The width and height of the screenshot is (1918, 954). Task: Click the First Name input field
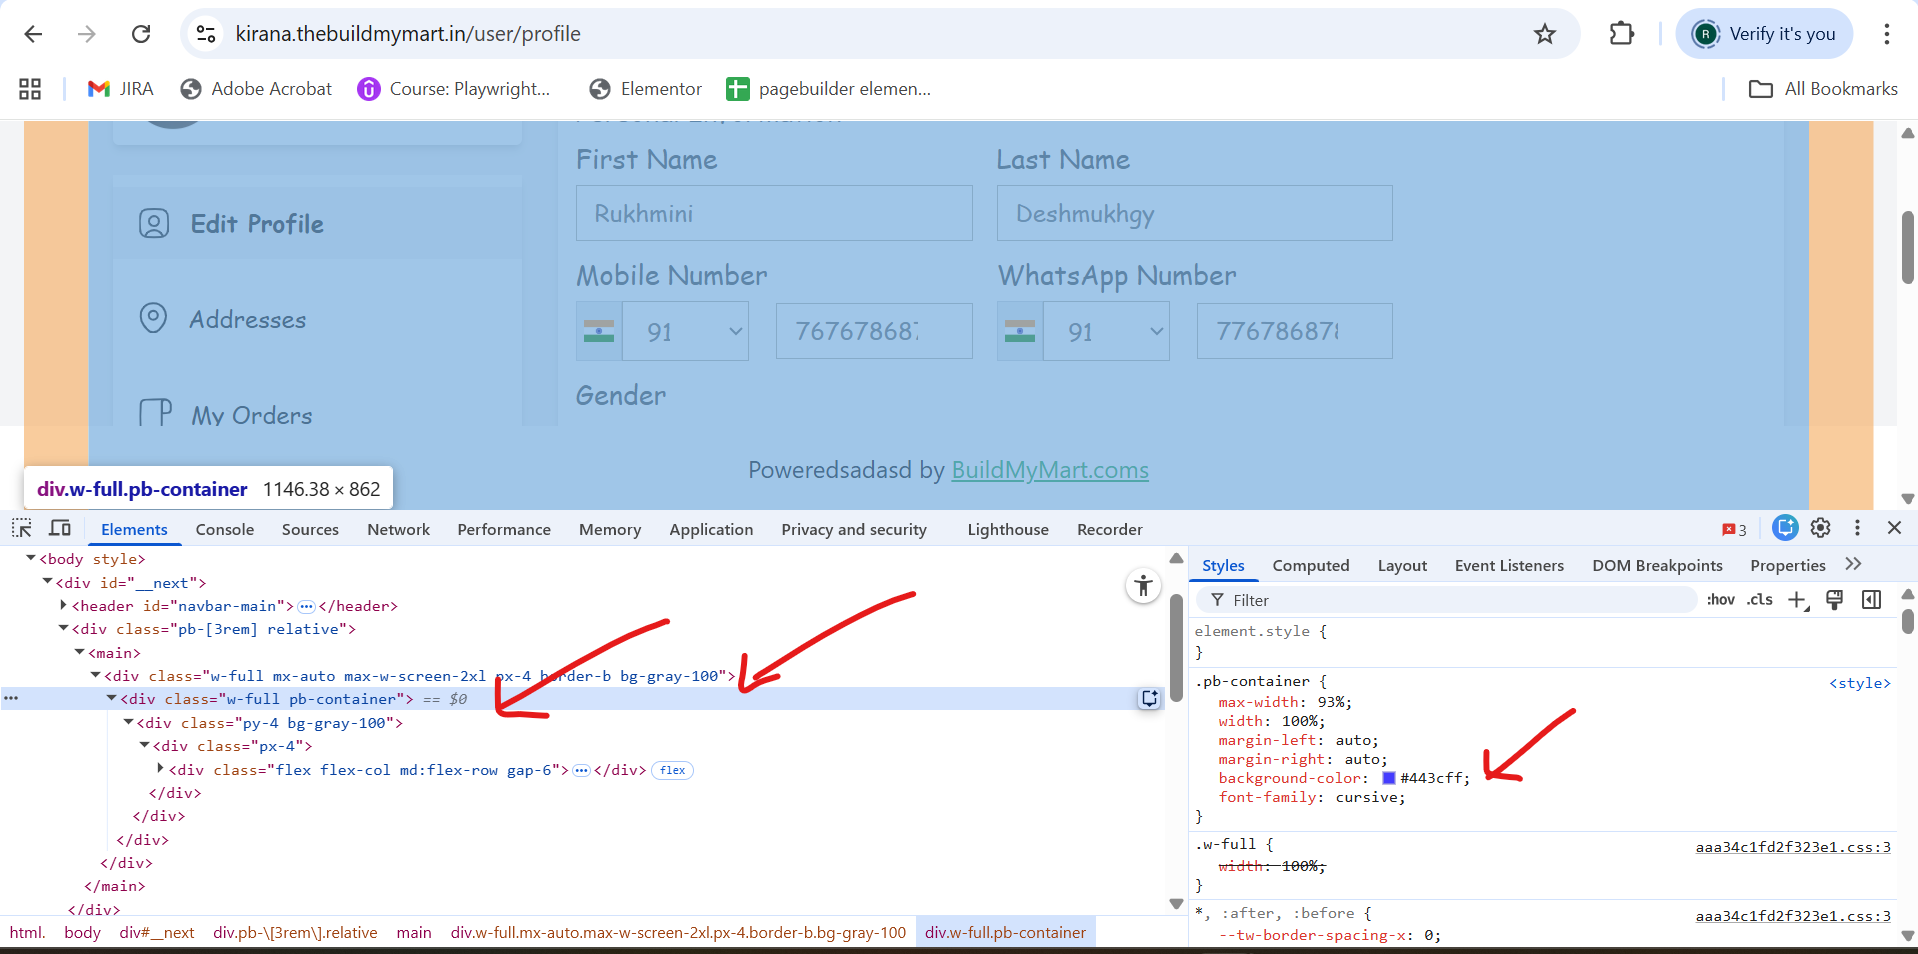[774, 213]
